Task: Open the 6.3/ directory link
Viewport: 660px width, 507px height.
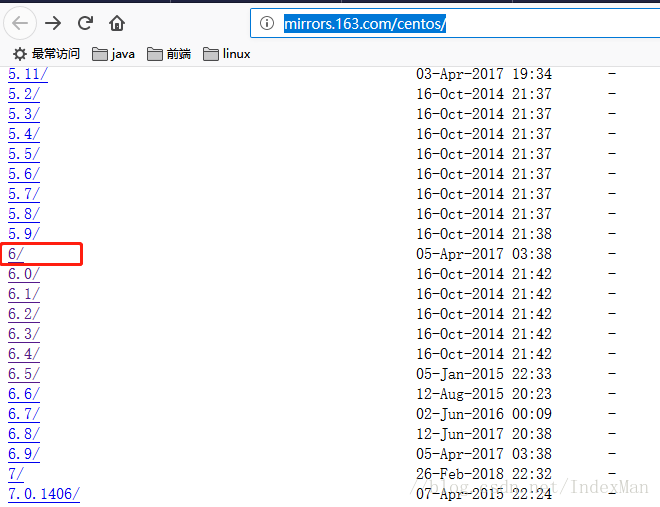Action: coord(24,334)
